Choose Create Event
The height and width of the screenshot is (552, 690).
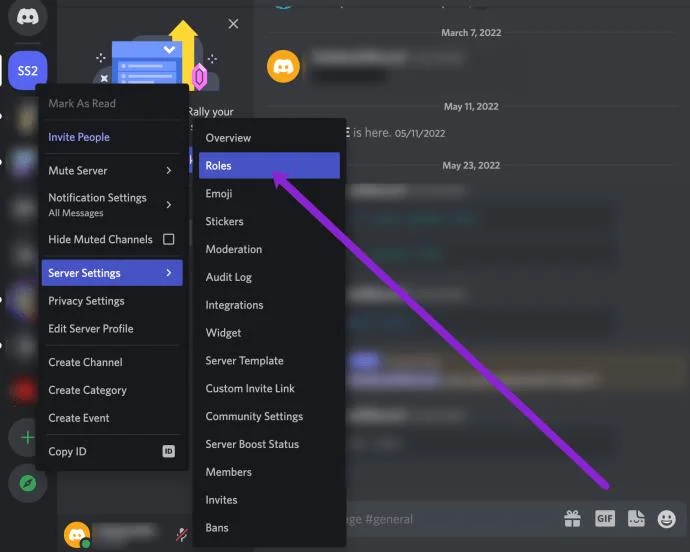[x=112, y=418]
